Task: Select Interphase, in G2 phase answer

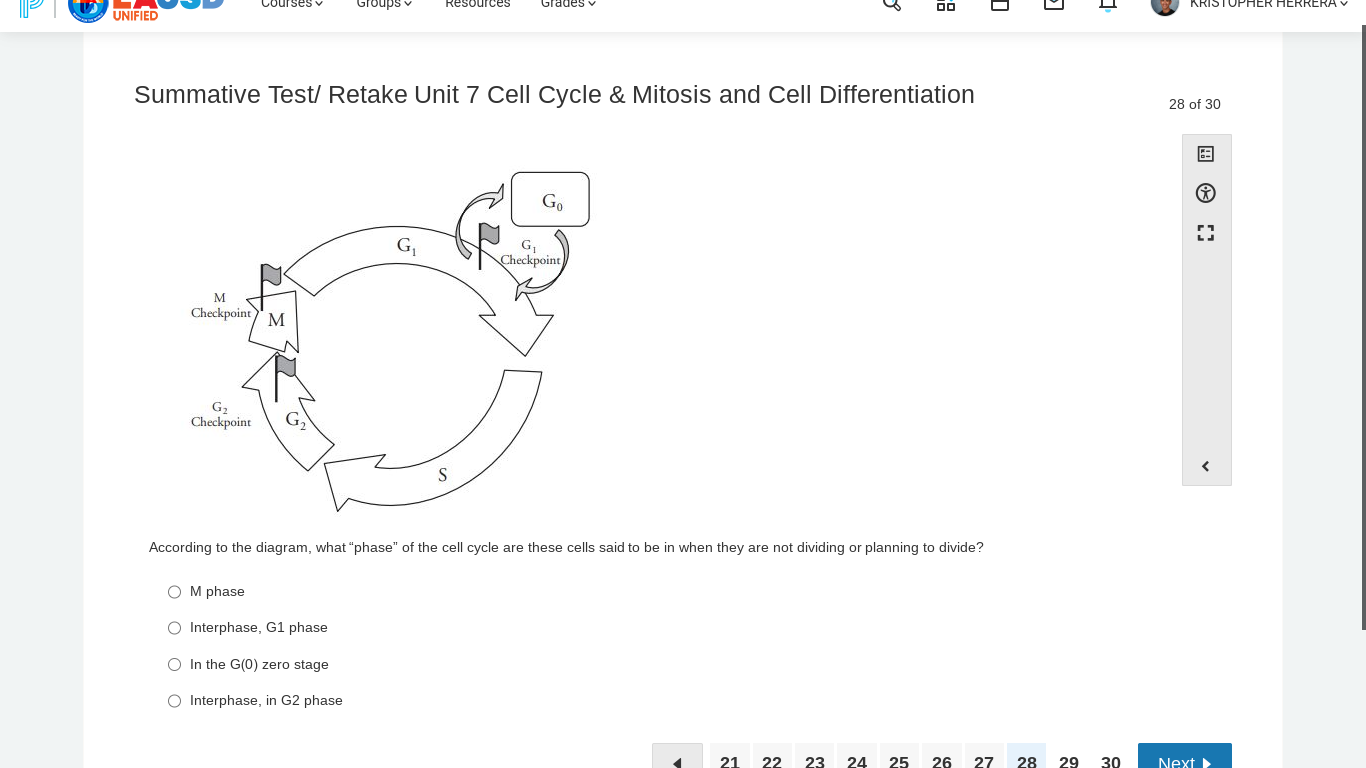Action: 175,701
